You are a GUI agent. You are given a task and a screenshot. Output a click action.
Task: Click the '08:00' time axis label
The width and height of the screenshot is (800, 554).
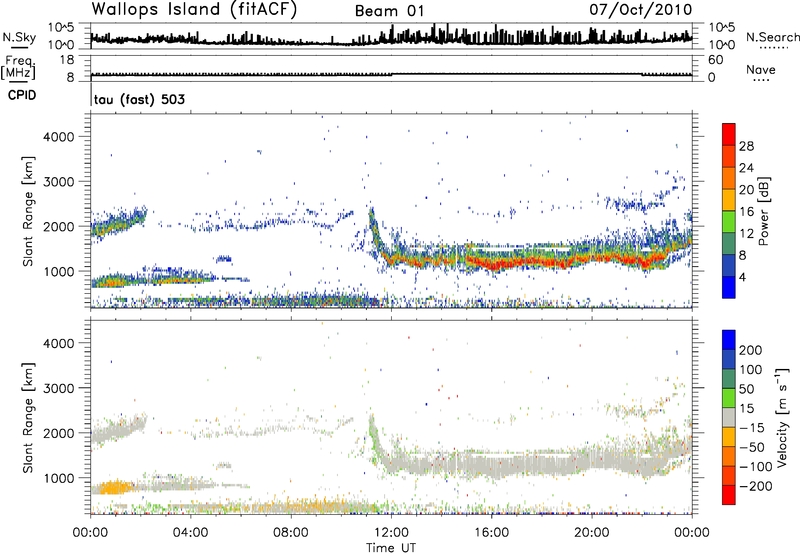291,533
